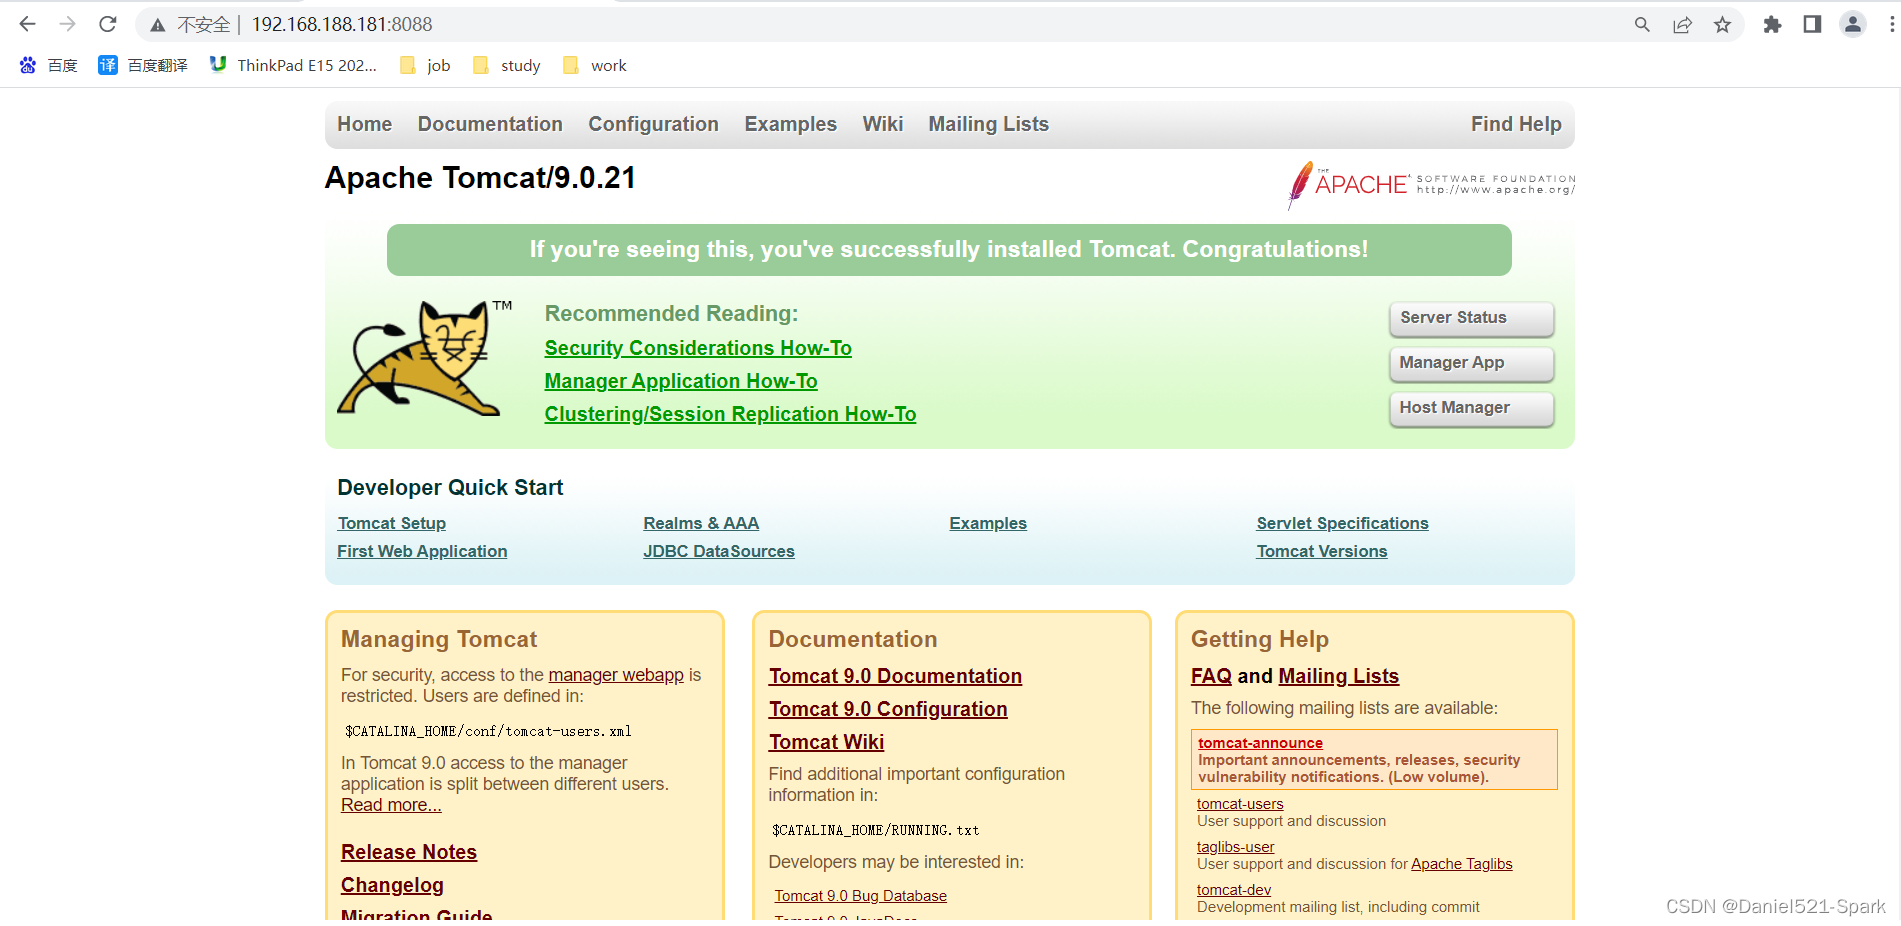Screen dimensions: 1901x926
Task: Click the Server Status button
Action: [x=1471, y=318]
